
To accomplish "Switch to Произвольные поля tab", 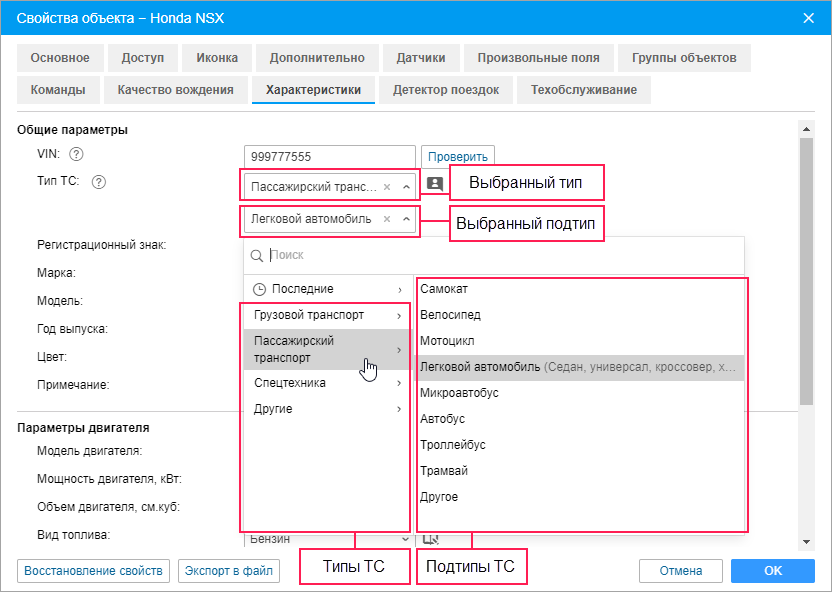I will point(539,58).
